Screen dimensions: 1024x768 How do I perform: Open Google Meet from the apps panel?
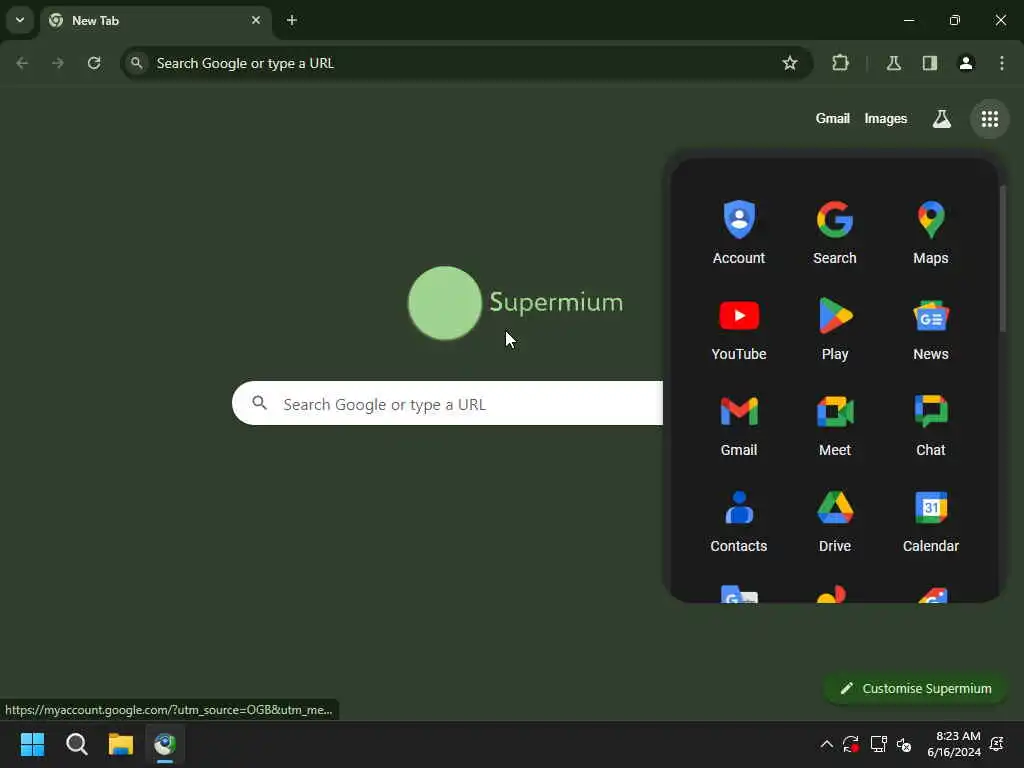pyautogui.click(x=835, y=424)
